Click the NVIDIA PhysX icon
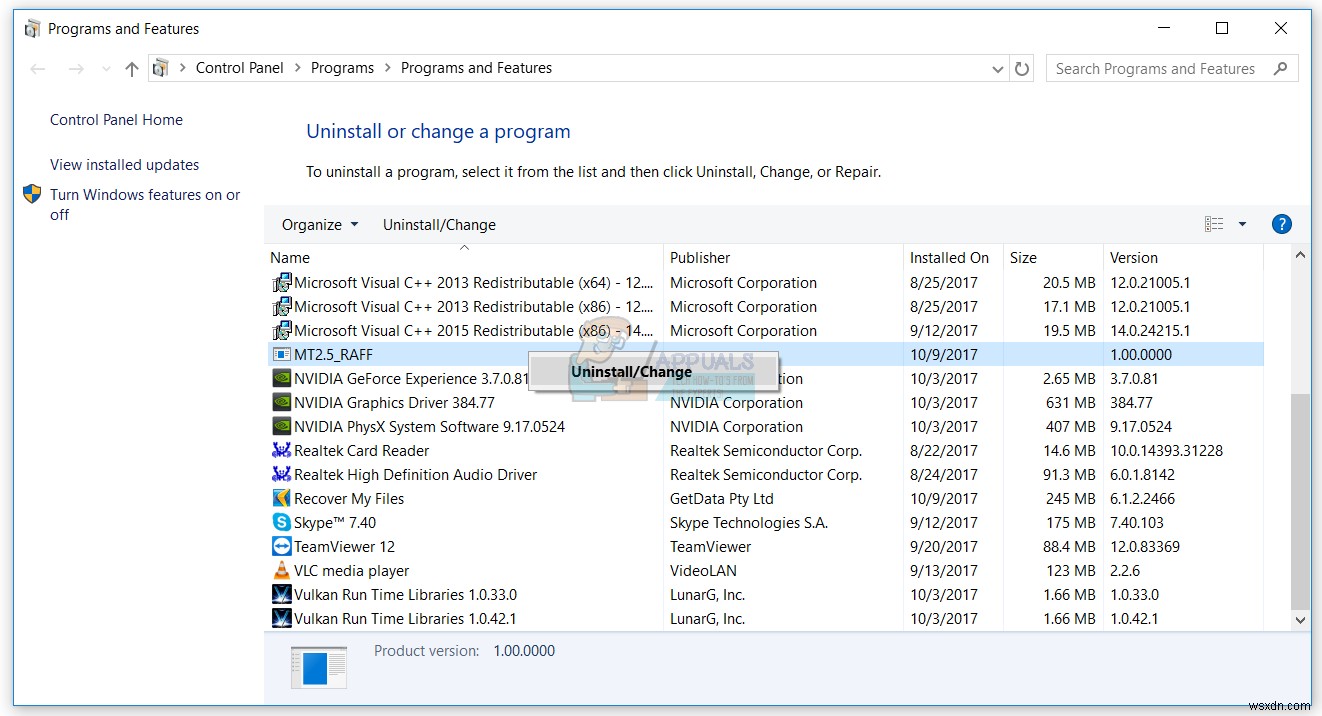 tap(282, 427)
